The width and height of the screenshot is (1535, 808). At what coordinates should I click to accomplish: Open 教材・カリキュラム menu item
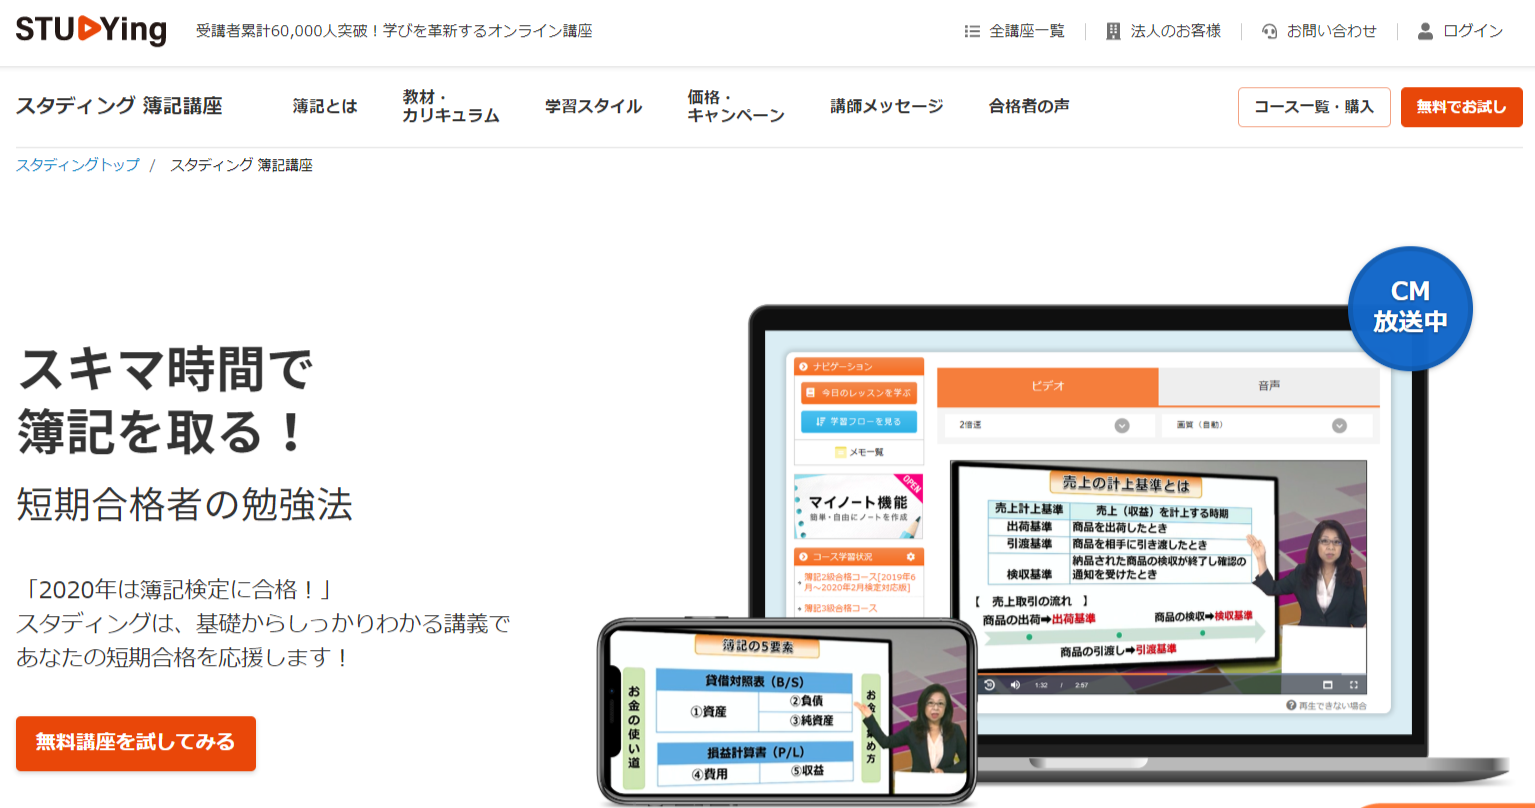click(451, 106)
